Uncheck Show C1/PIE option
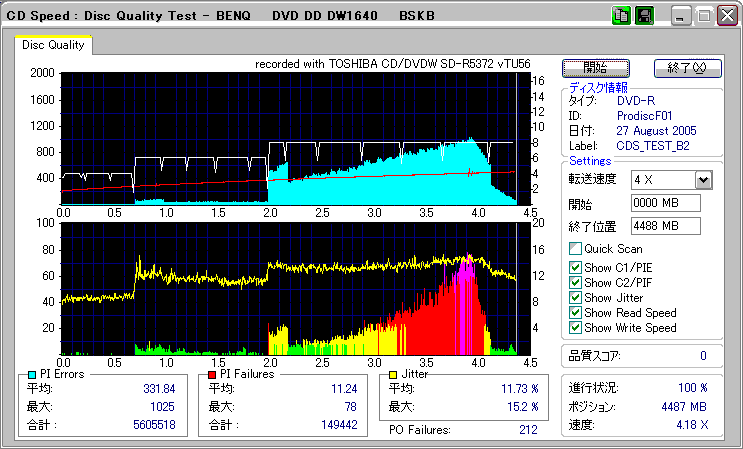Image resolution: width=743 pixels, height=449 pixels. tap(575, 267)
